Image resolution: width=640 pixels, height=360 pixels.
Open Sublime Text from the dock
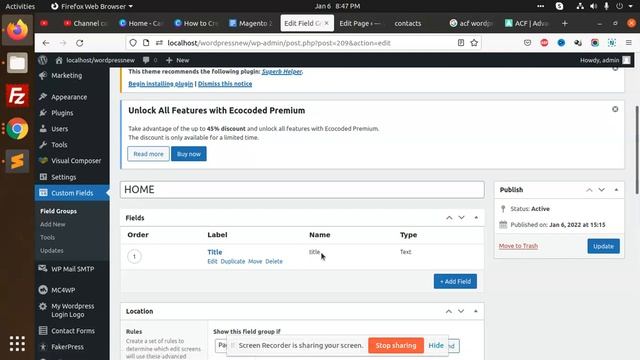pos(17,161)
